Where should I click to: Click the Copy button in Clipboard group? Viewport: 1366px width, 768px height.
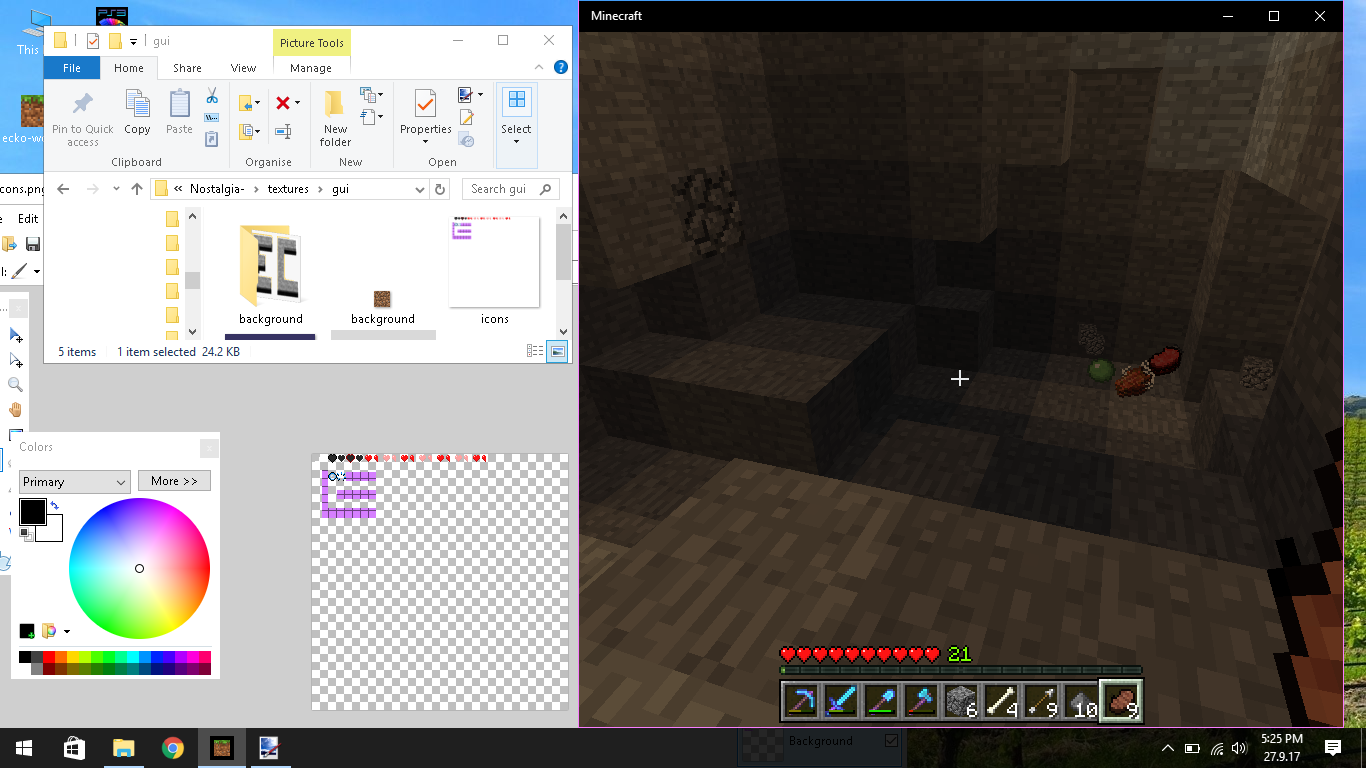[137, 112]
